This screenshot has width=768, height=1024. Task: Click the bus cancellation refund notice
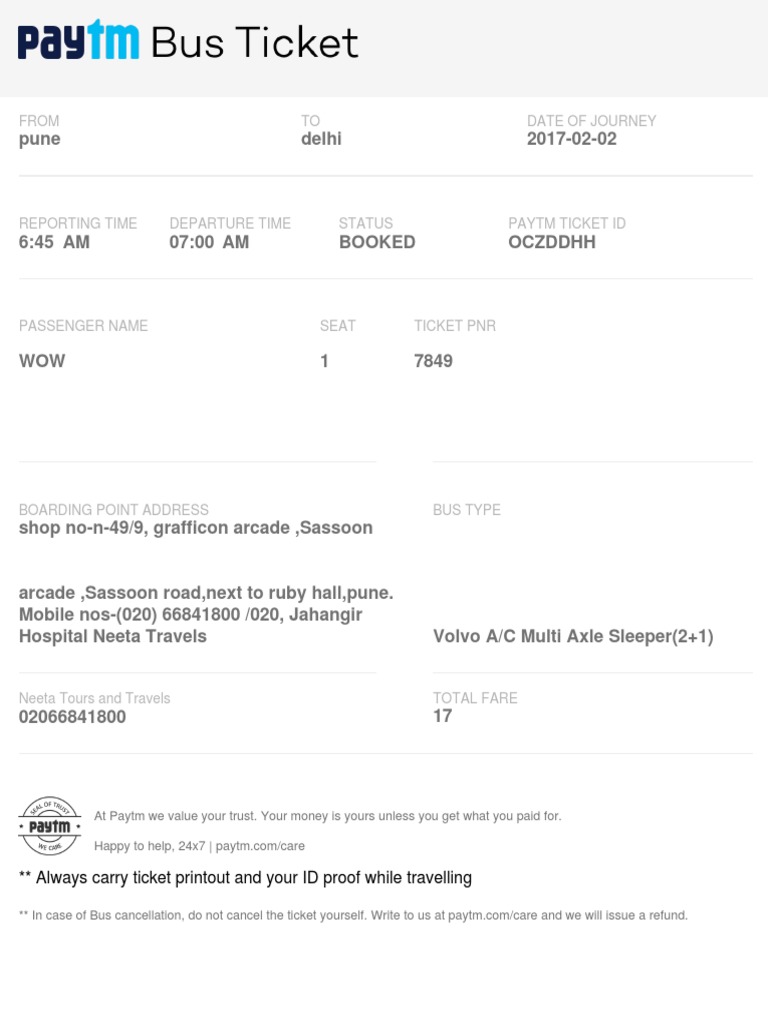coord(353,915)
